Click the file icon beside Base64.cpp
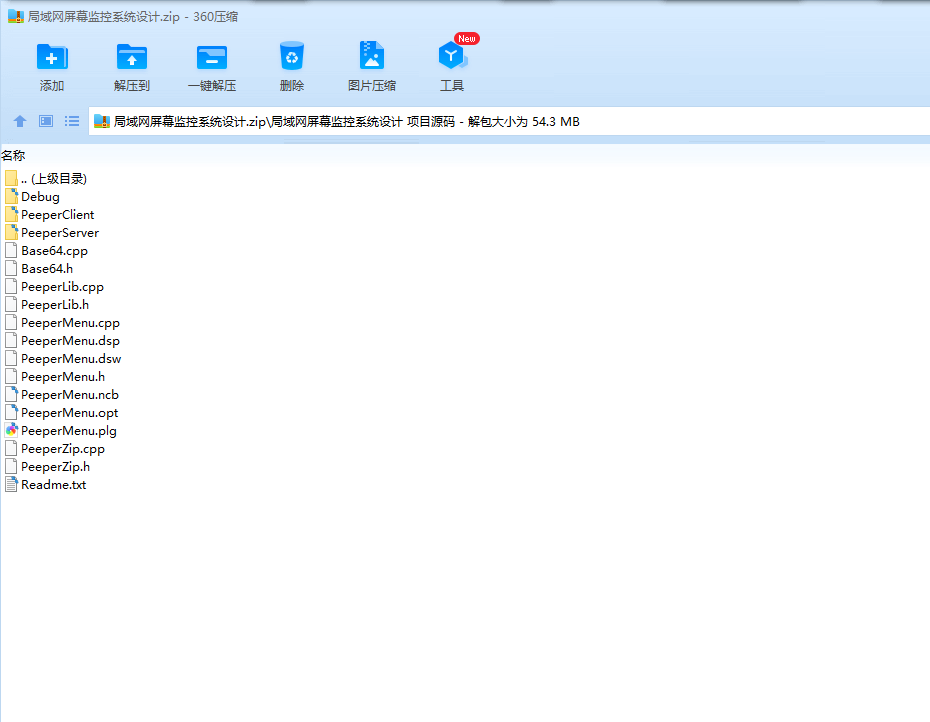The image size is (930, 722). pyautogui.click(x=11, y=250)
